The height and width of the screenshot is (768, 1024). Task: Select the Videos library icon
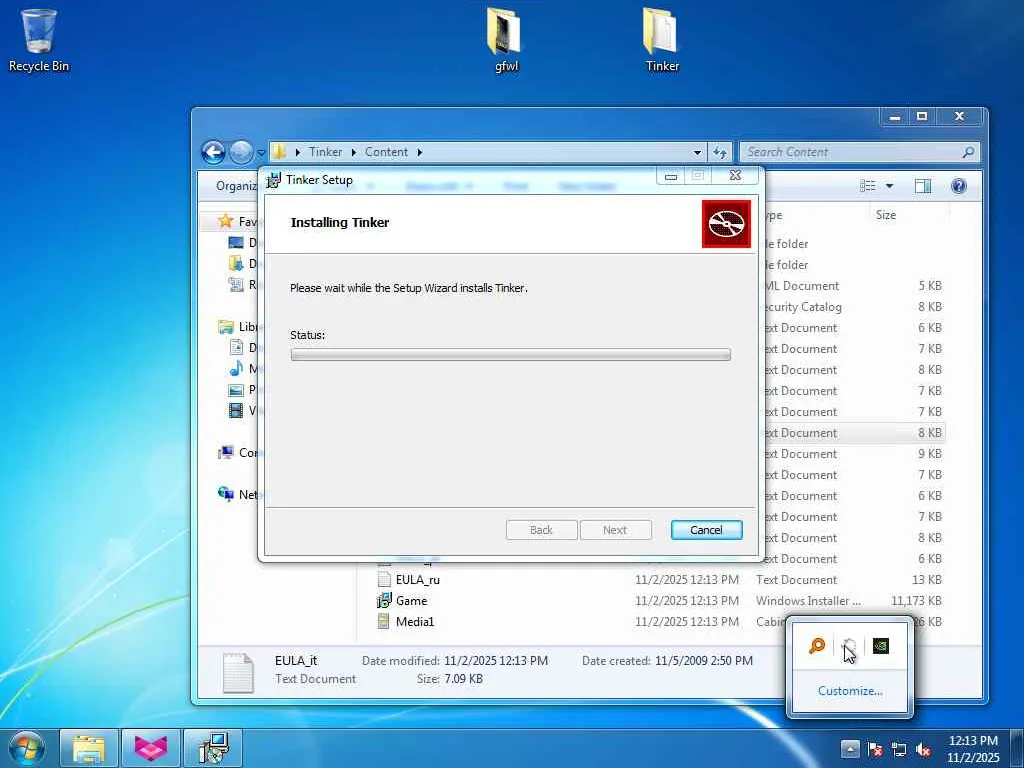click(236, 411)
